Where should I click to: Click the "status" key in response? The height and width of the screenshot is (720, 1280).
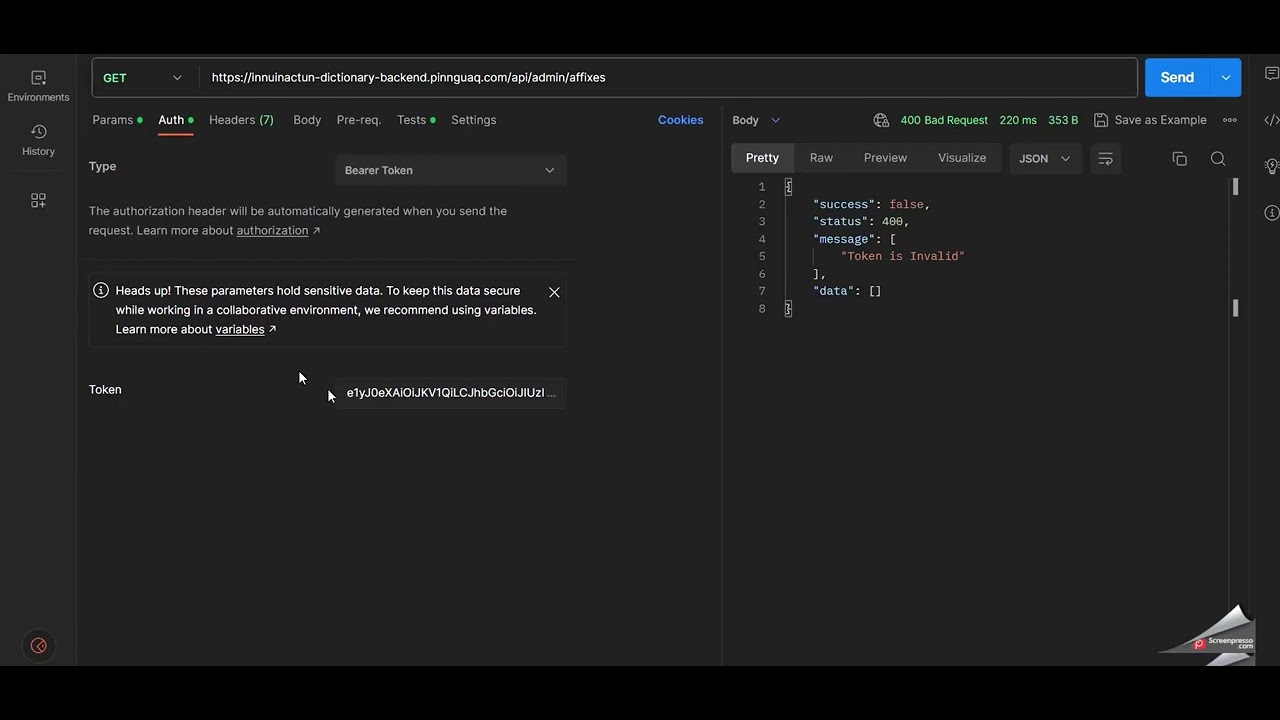click(x=841, y=222)
